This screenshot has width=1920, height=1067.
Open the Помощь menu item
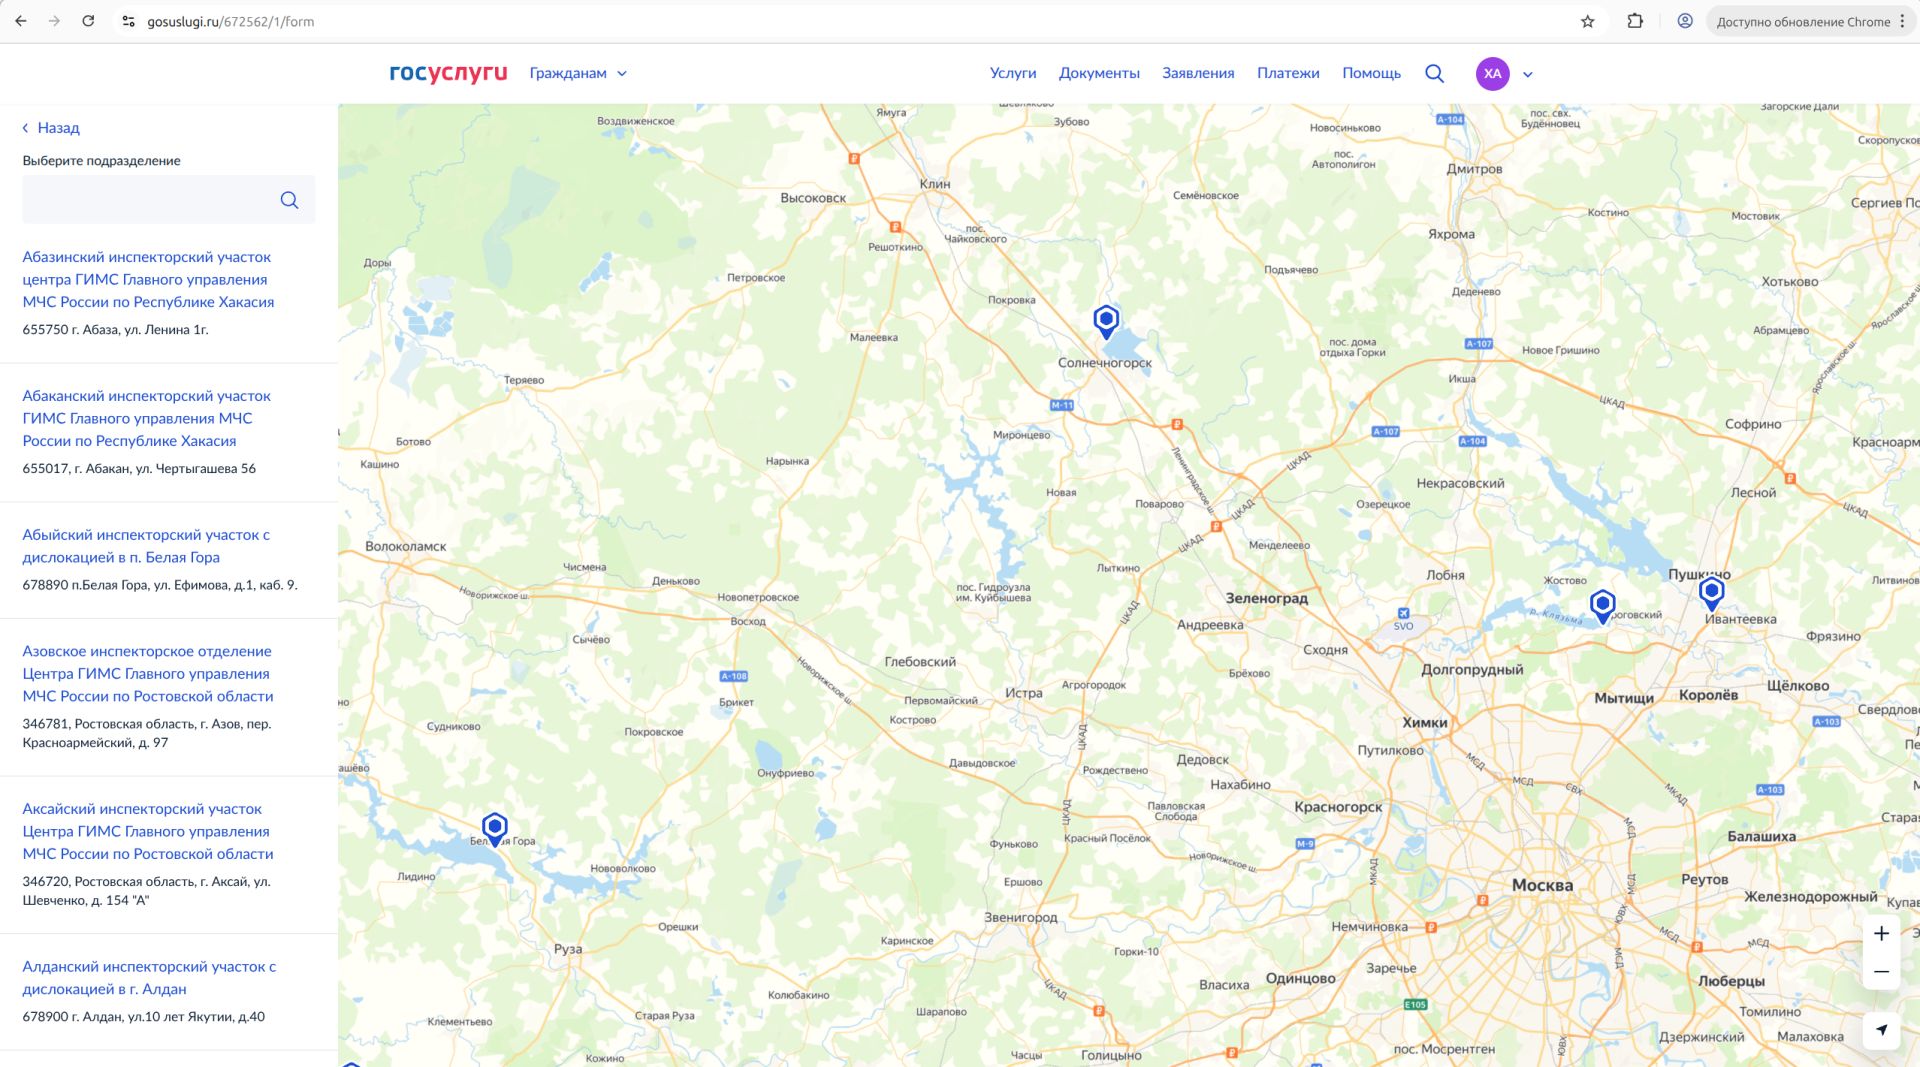point(1371,73)
